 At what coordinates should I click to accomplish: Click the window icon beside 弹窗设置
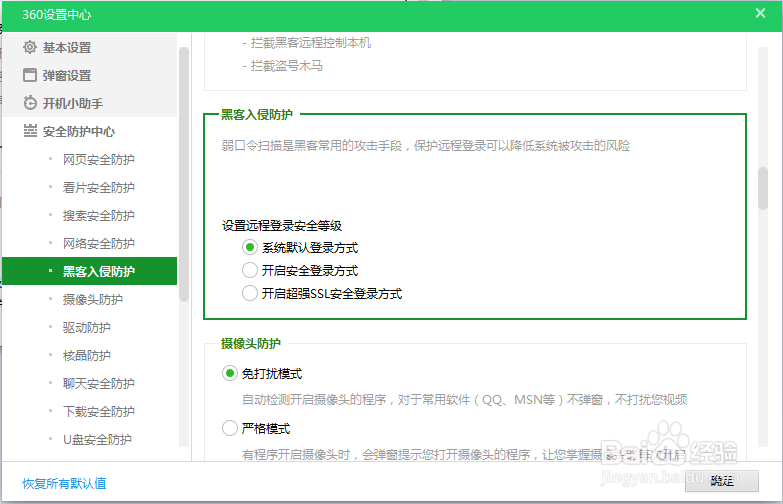(x=30, y=75)
